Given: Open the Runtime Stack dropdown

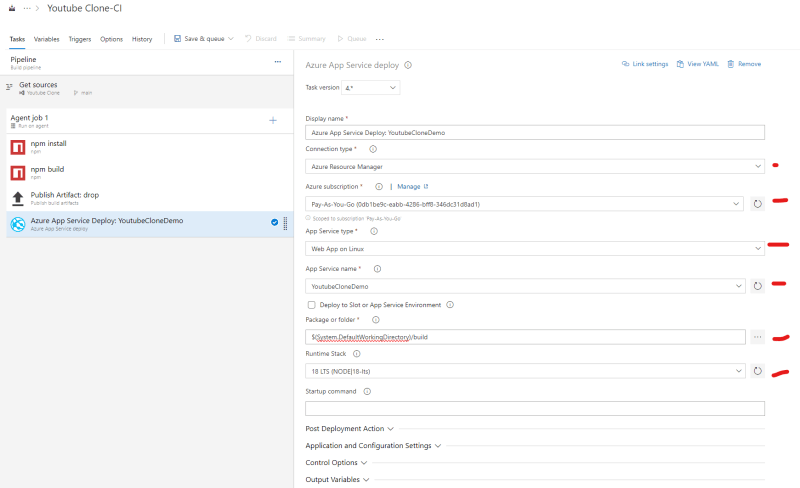Looking at the screenshot, I should tap(525, 371).
